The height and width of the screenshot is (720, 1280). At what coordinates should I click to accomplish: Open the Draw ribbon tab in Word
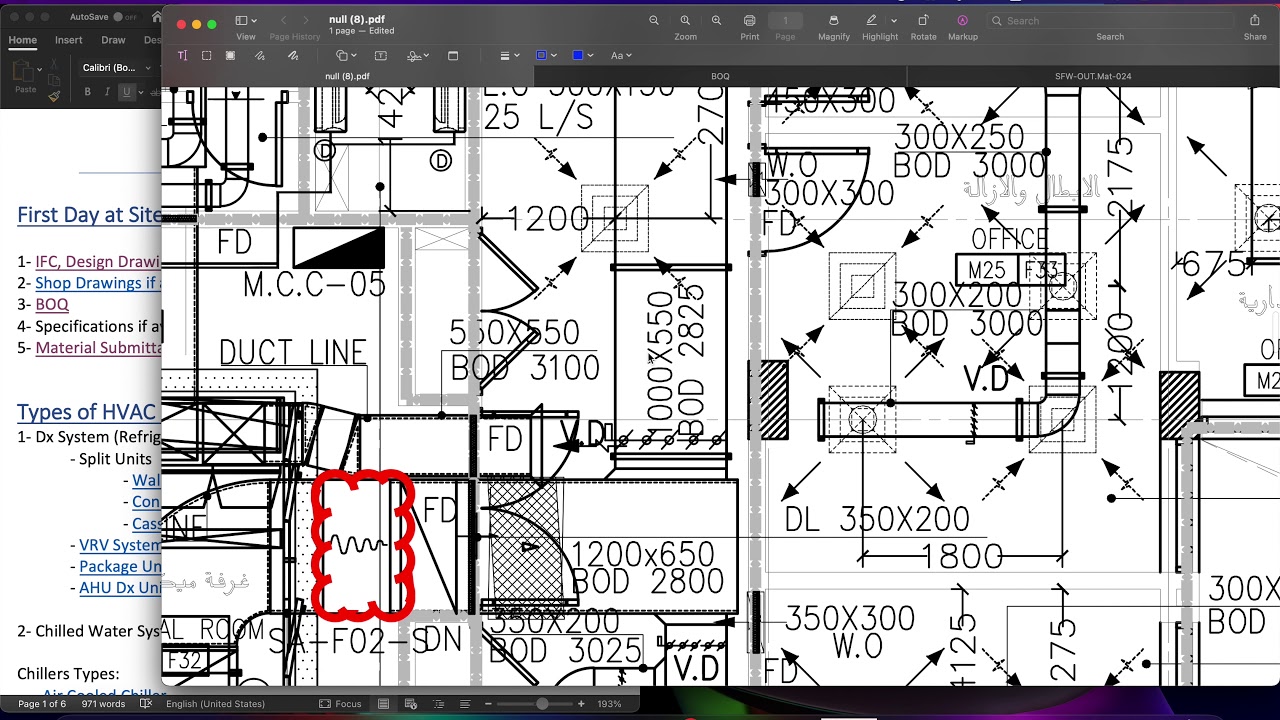(113, 40)
